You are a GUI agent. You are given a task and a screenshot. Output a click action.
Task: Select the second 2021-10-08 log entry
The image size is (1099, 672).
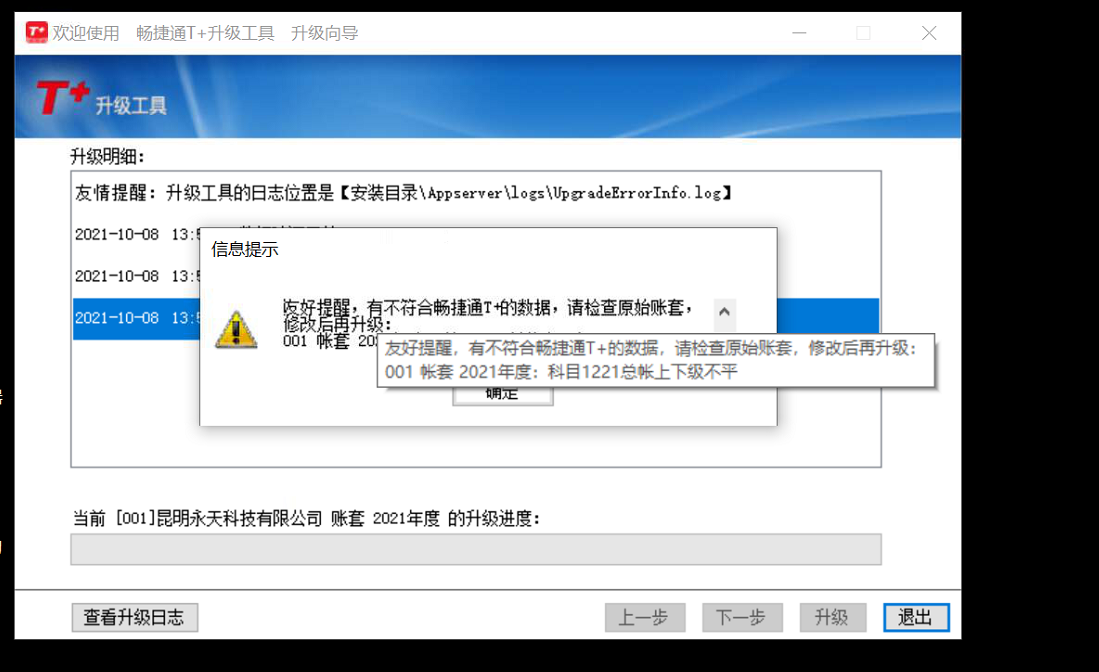tap(136, 276)
